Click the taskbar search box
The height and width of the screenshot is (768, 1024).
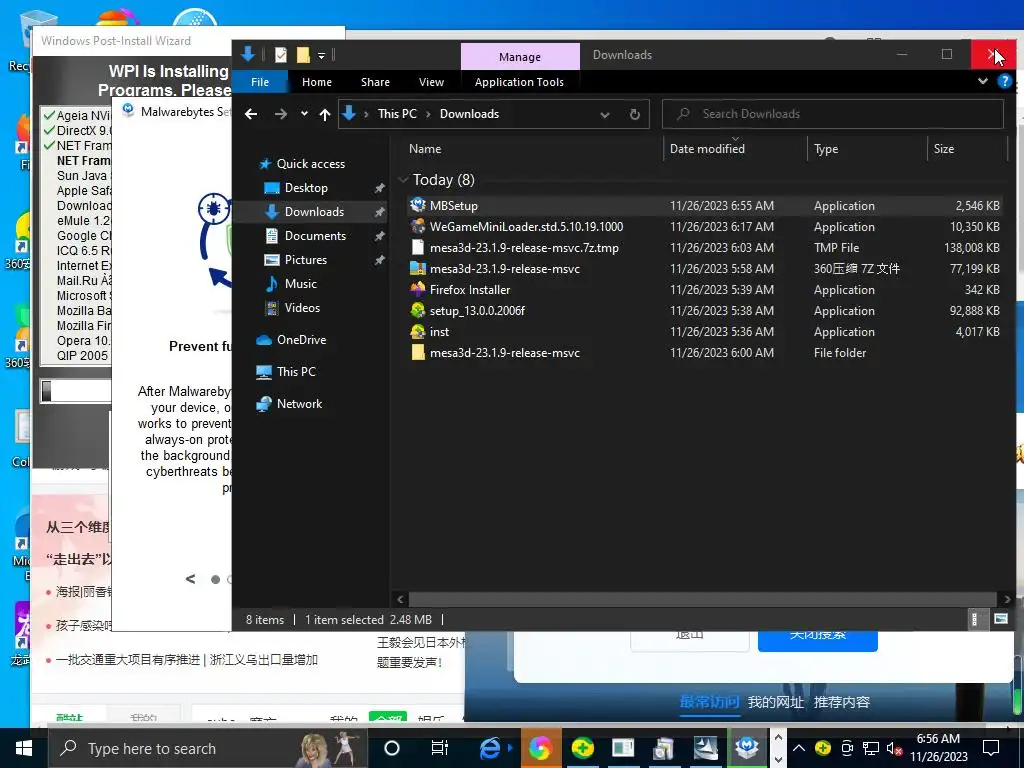point(209,748)
